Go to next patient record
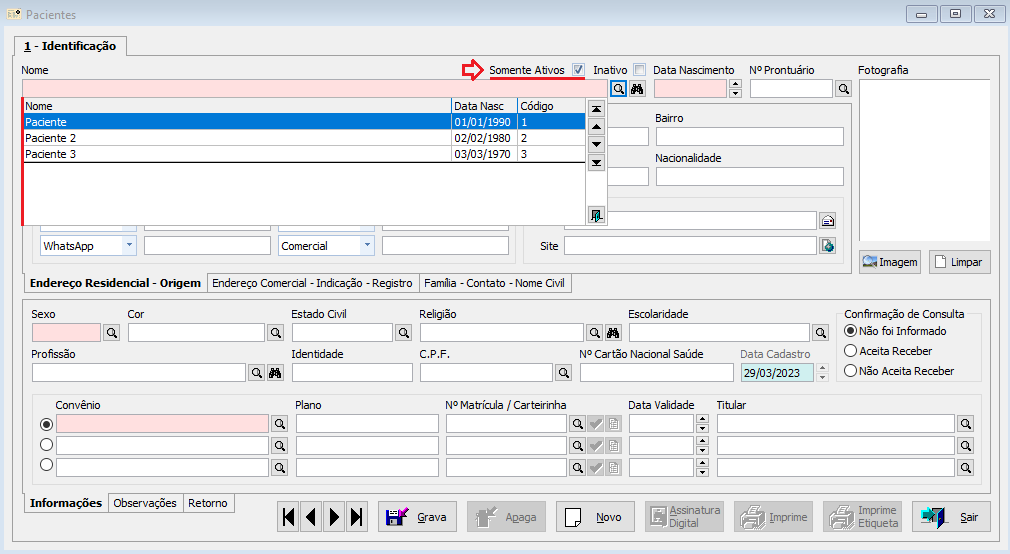Image resolution: width=1010 pixels, height=554 pixels. 334,517
